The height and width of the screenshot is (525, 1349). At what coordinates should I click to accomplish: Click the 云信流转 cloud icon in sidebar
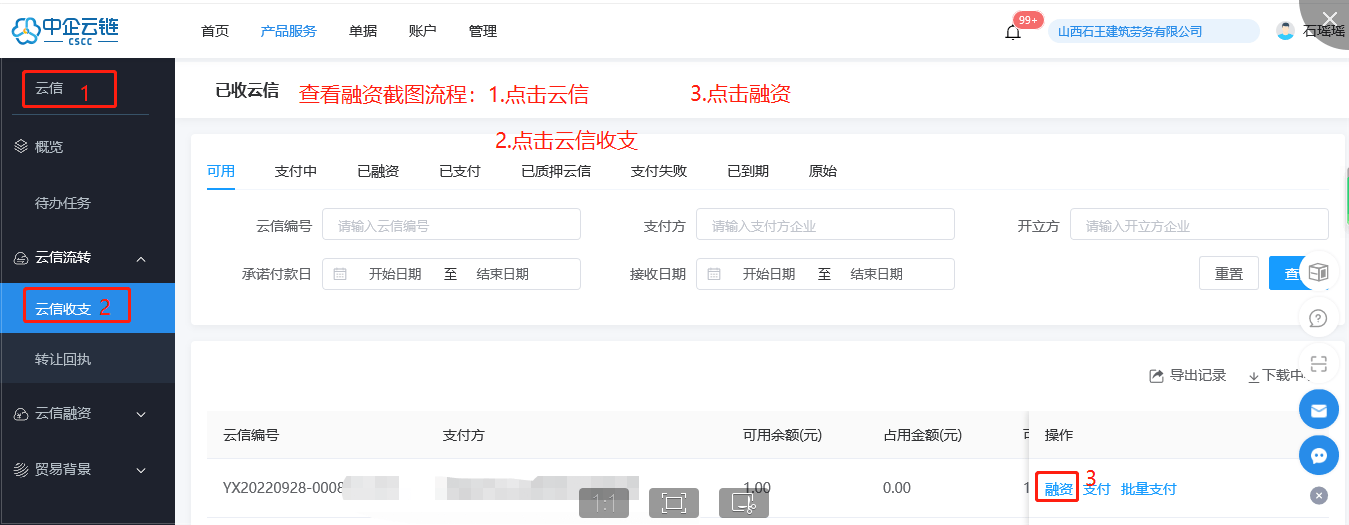pos(22,258)
